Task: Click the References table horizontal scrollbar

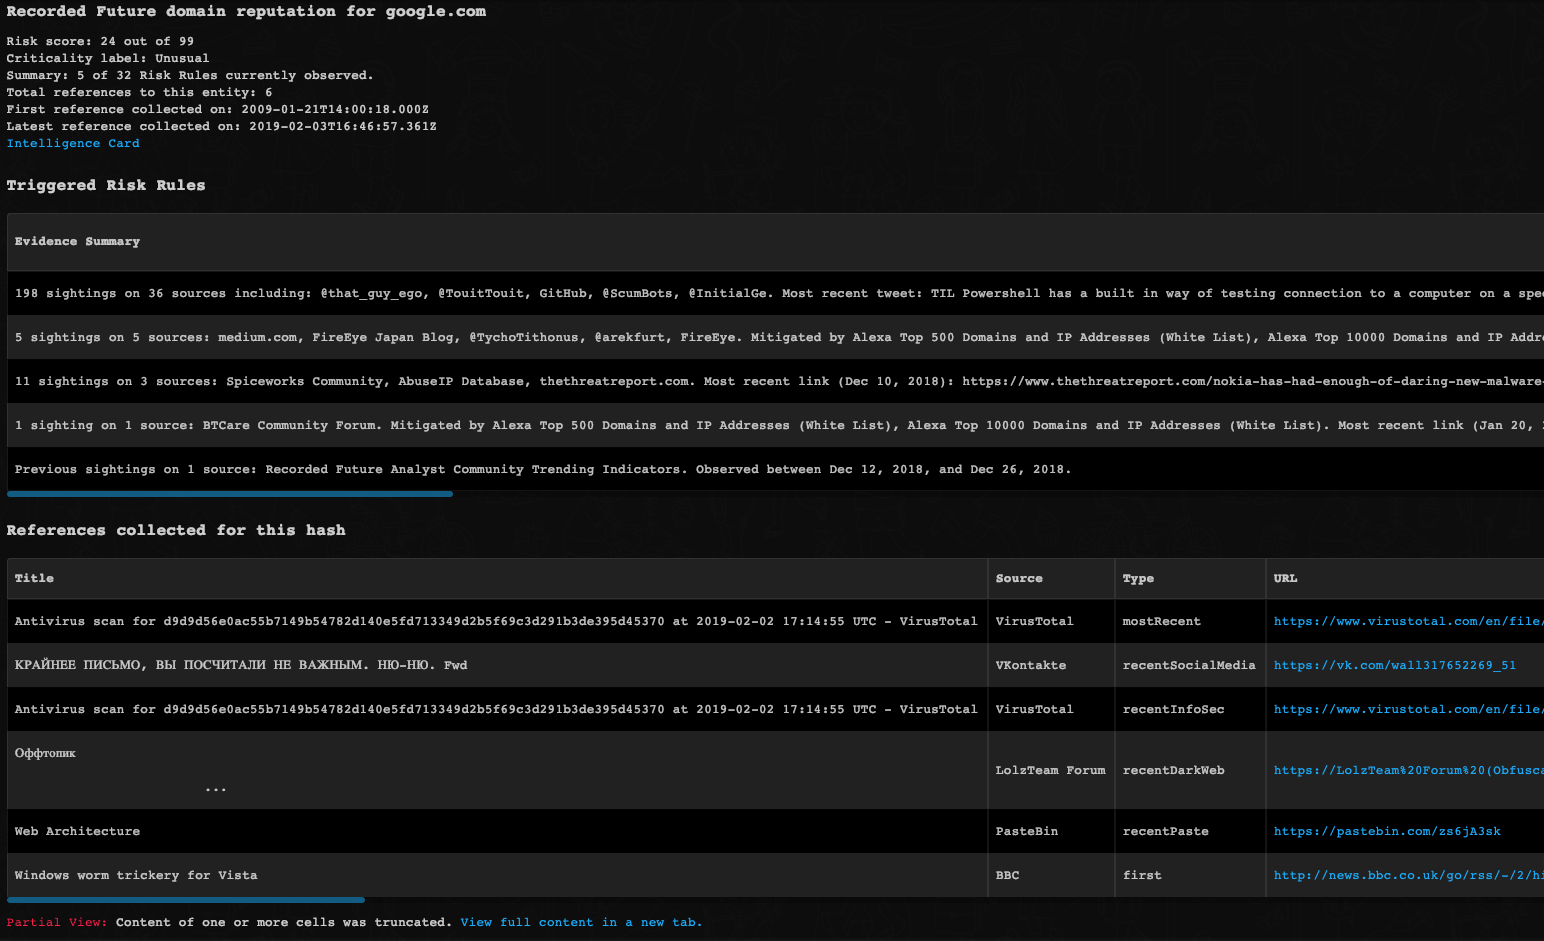Action: [186, 900]
